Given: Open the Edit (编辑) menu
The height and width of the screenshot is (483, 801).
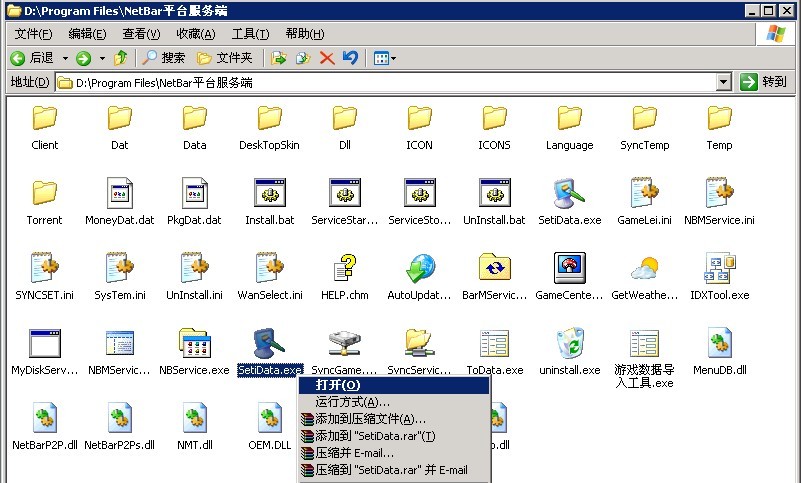Looking at the screenshot, I should click(x=87, y=34).
